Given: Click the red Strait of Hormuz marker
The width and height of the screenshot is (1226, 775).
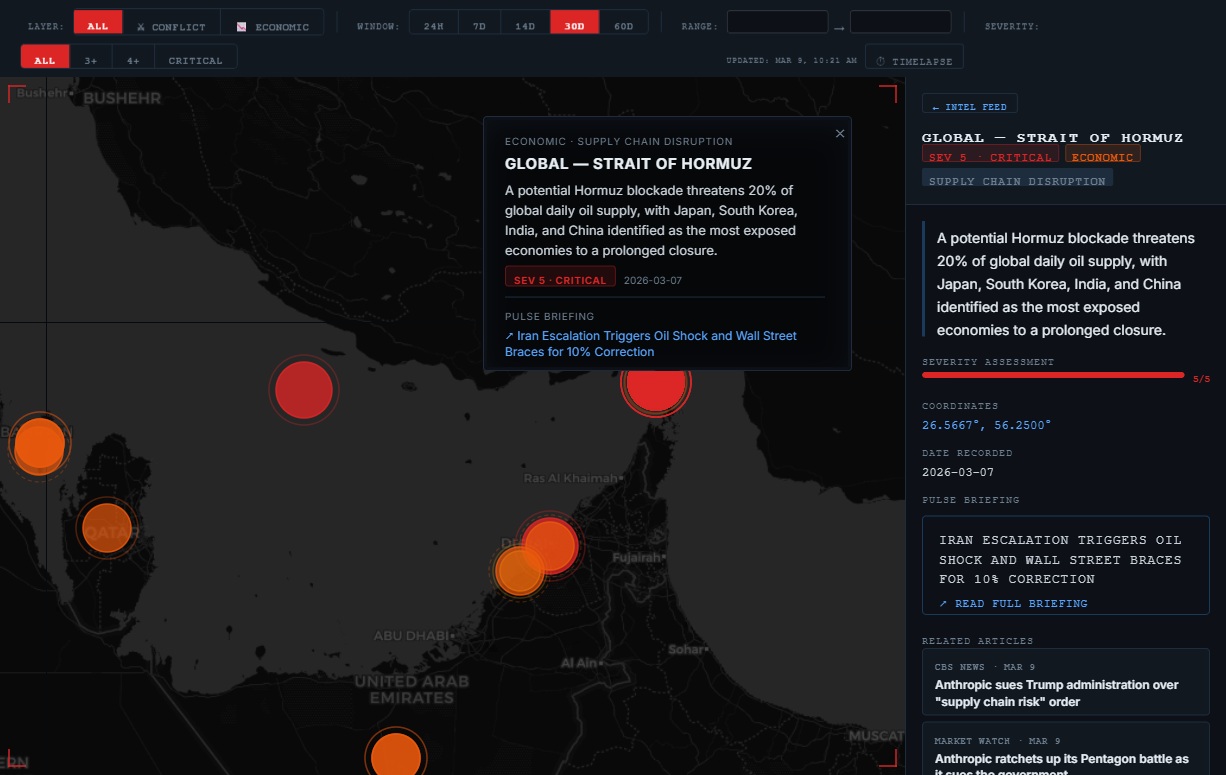Looking at the screenshot, I should [656, 386].
